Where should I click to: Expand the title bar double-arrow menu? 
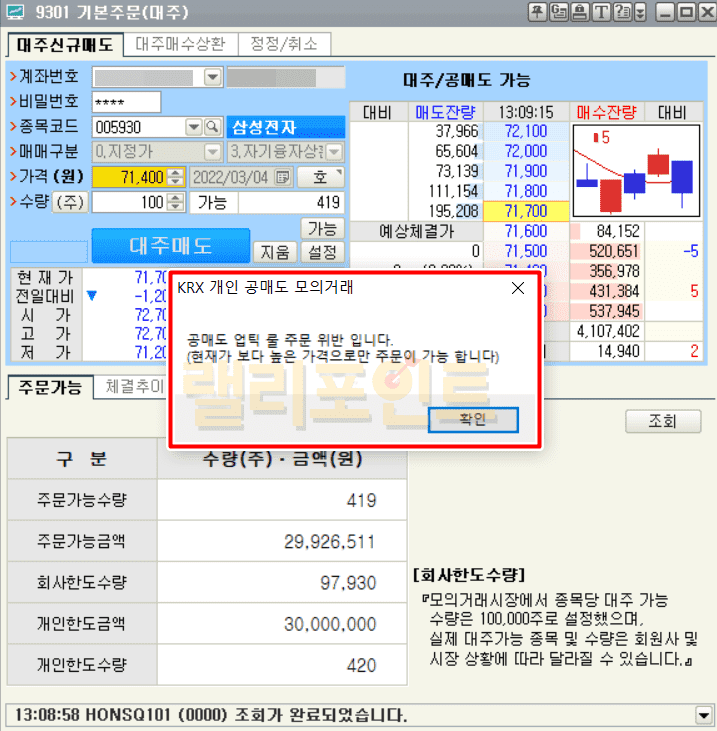[640, 13]
